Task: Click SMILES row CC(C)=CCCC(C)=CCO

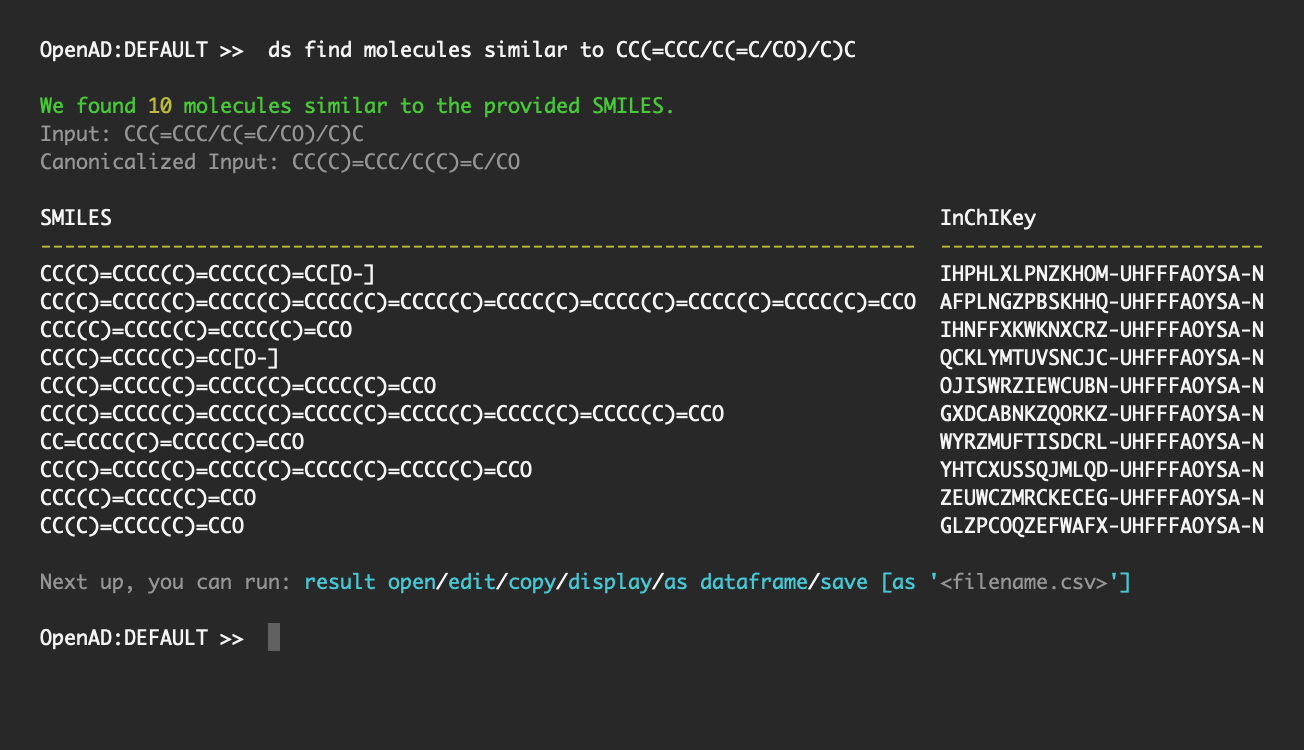Action: pos(142,526)
